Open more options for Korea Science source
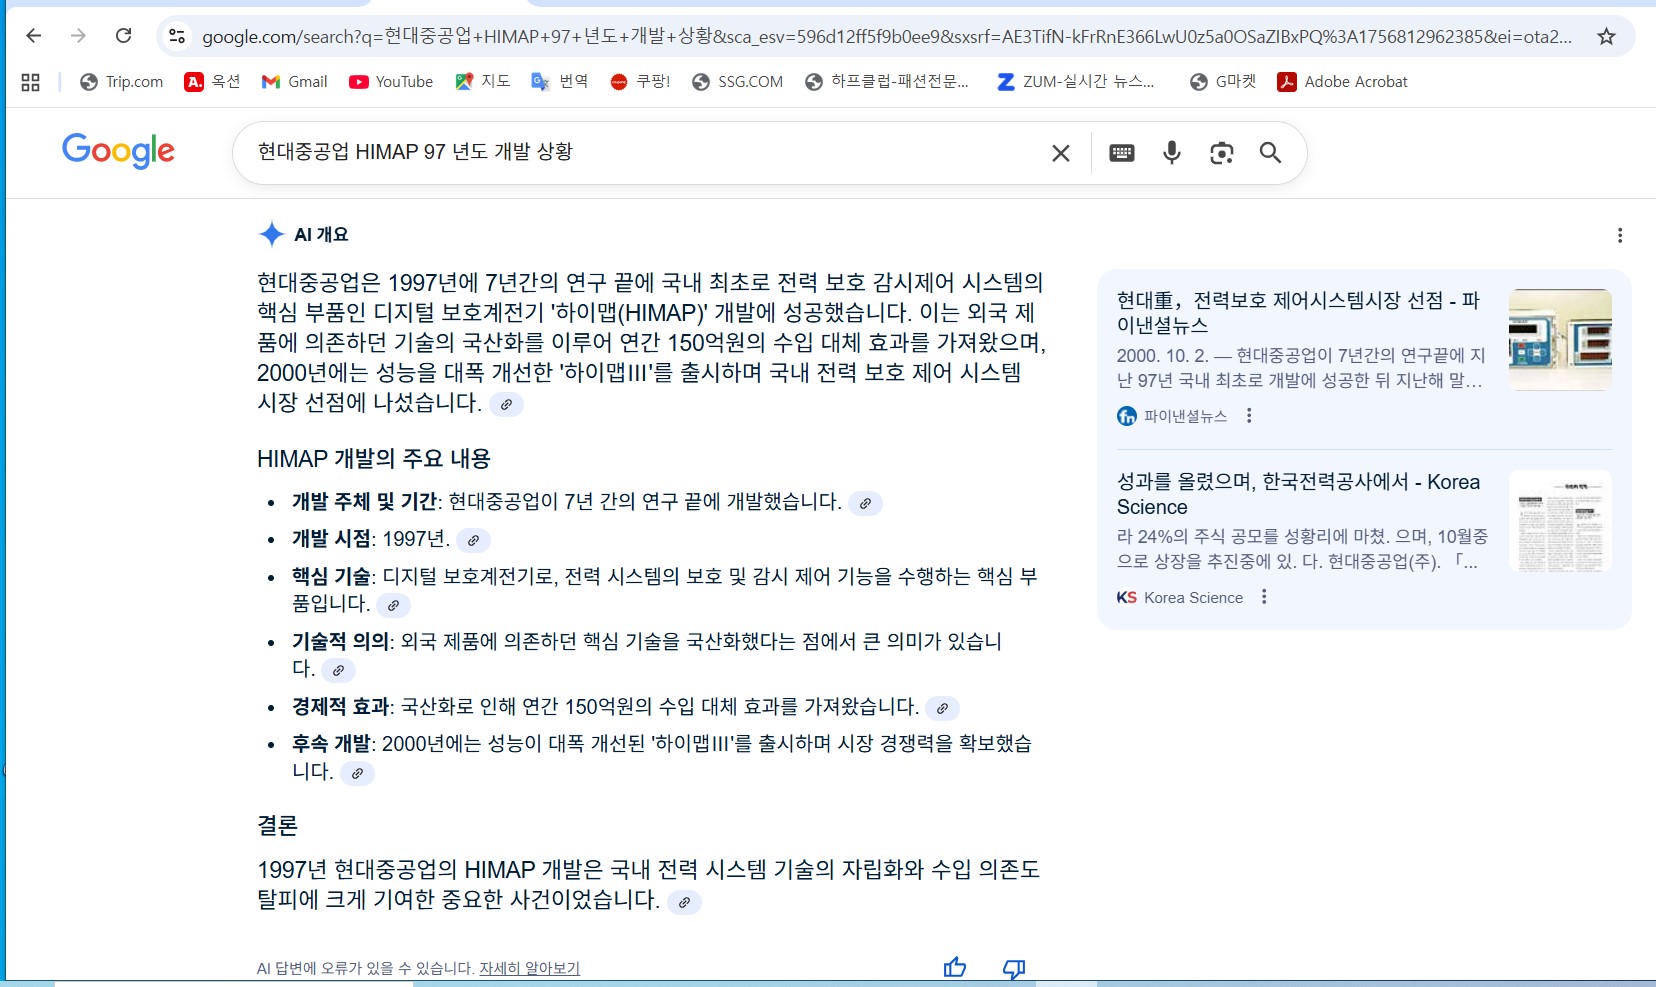The image size is (1656, 987). (x=1265, y=597)
